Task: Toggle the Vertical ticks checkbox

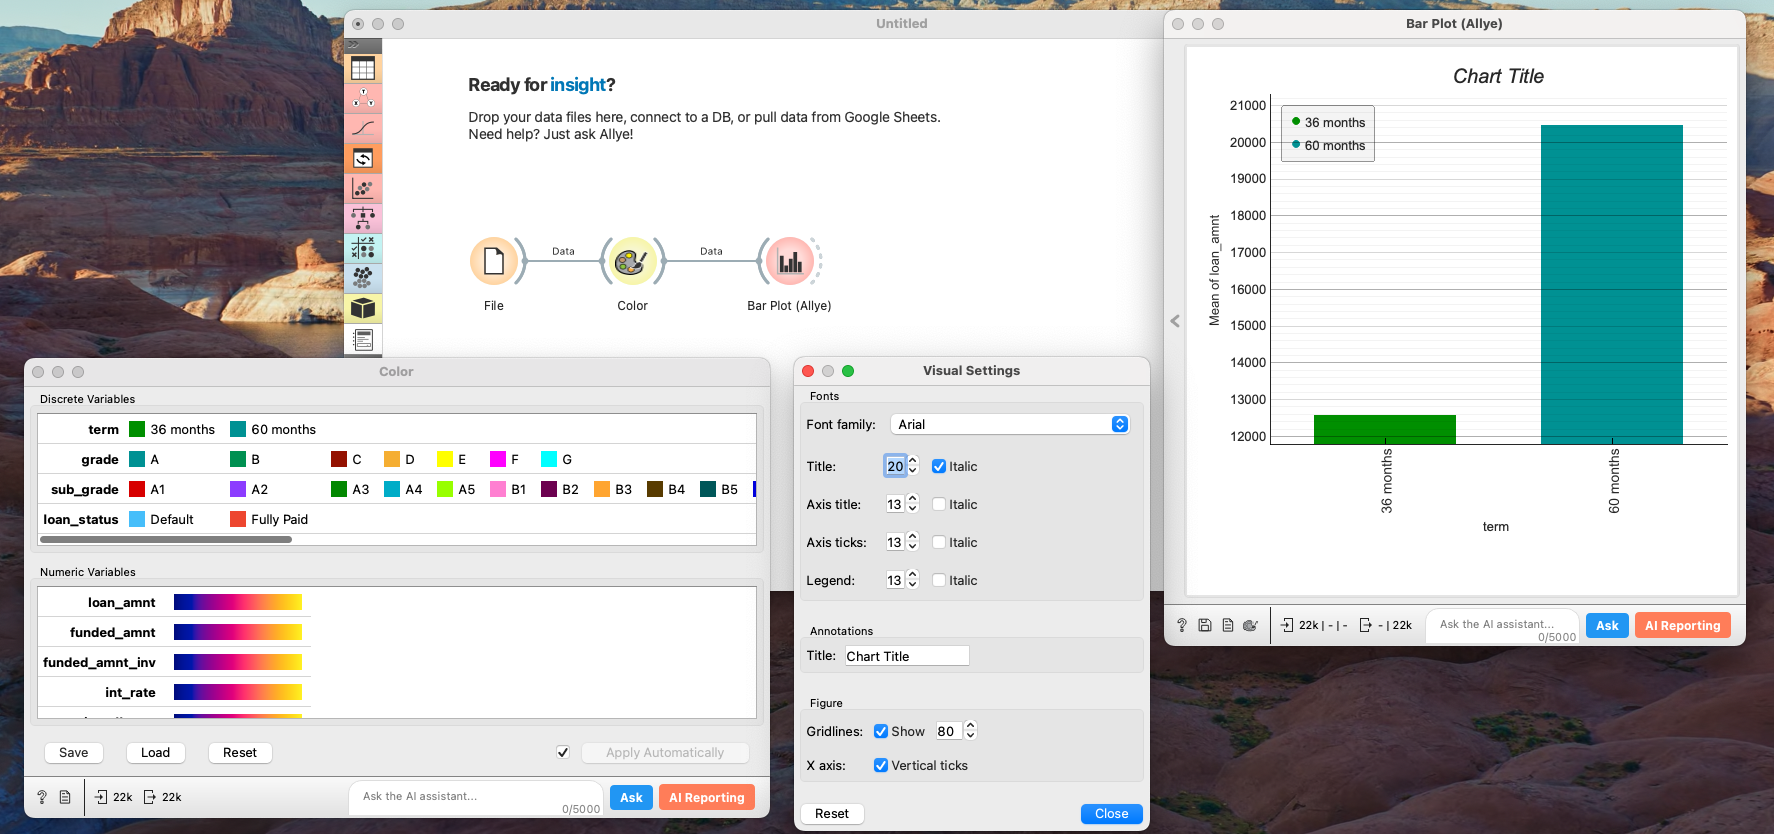Action: (881, 765)
